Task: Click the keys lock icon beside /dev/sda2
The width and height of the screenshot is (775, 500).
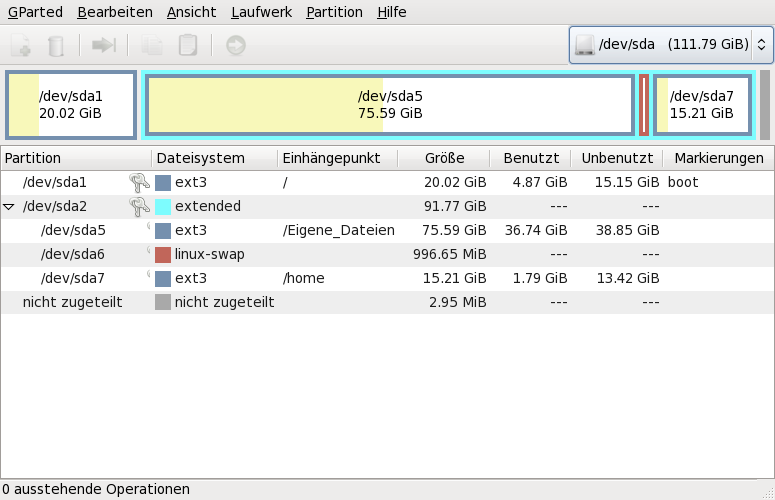Action: click(139, 206)
